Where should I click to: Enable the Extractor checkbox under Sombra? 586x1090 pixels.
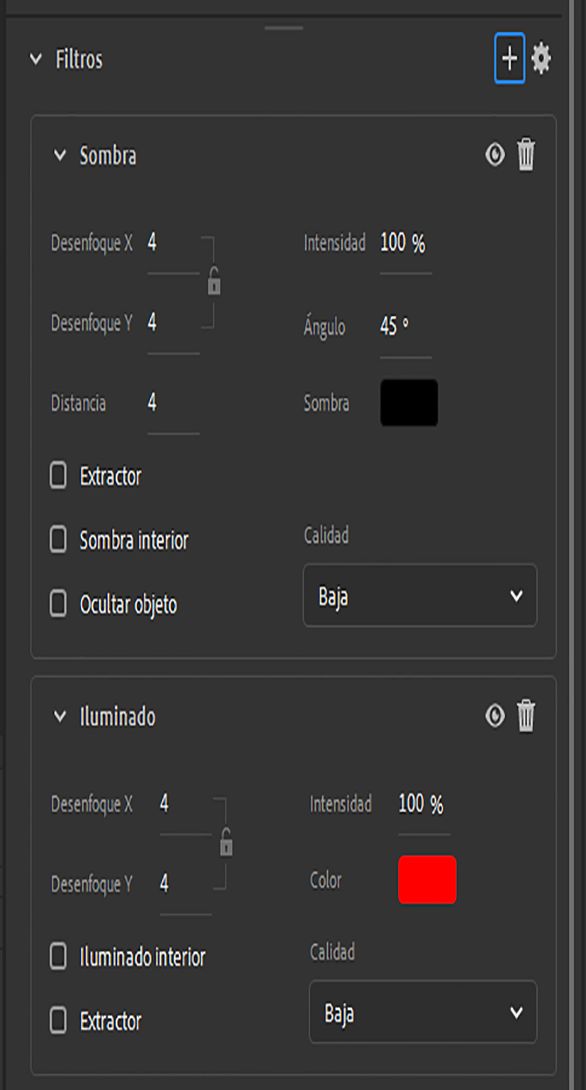(x=57, y=477)
